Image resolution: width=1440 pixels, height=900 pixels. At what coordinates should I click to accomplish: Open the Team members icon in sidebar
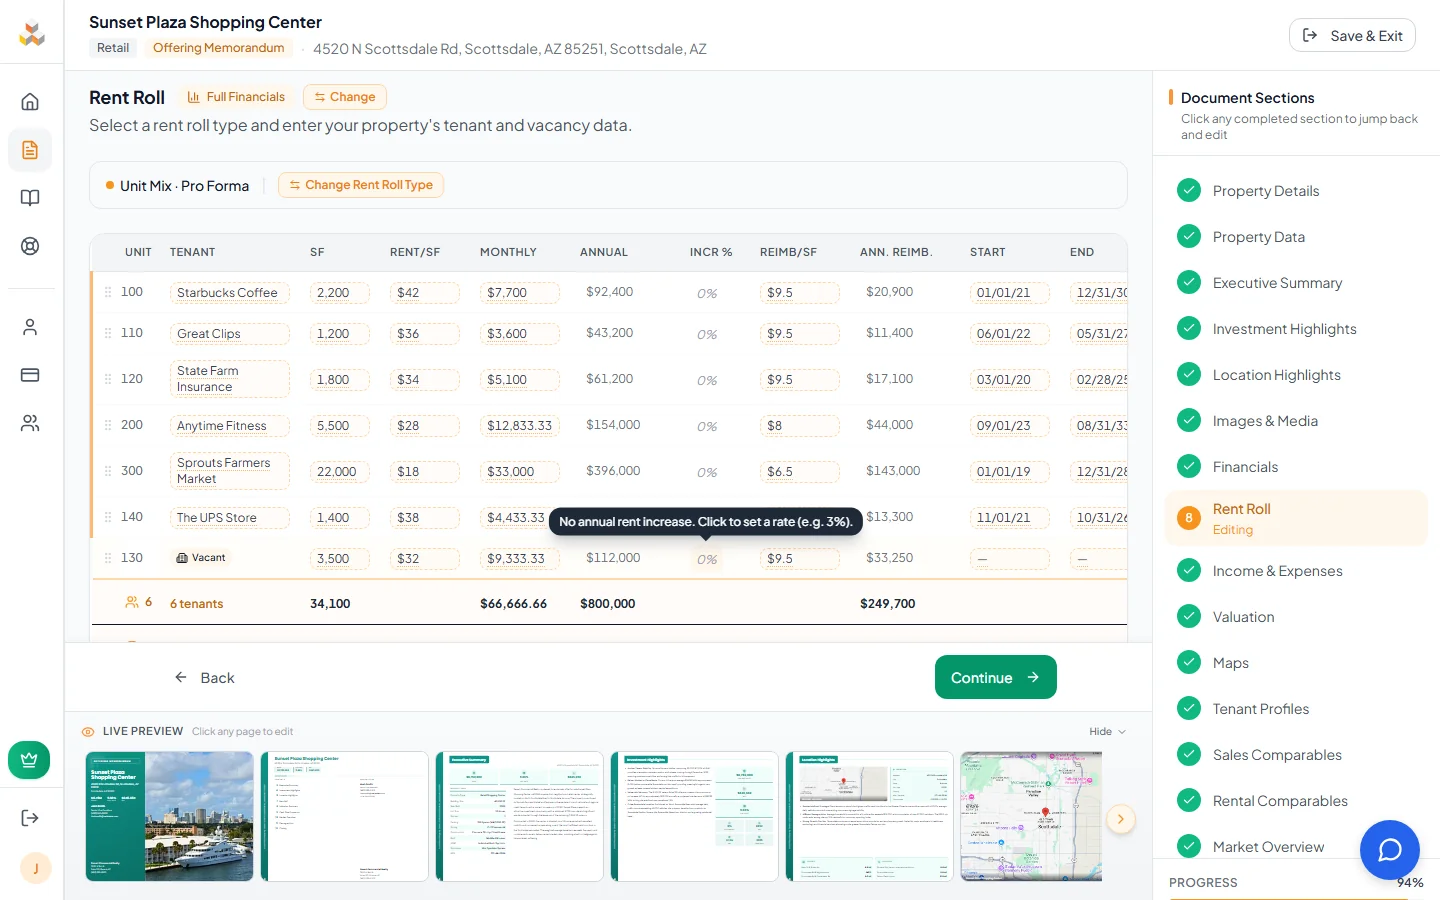[31, 422]
